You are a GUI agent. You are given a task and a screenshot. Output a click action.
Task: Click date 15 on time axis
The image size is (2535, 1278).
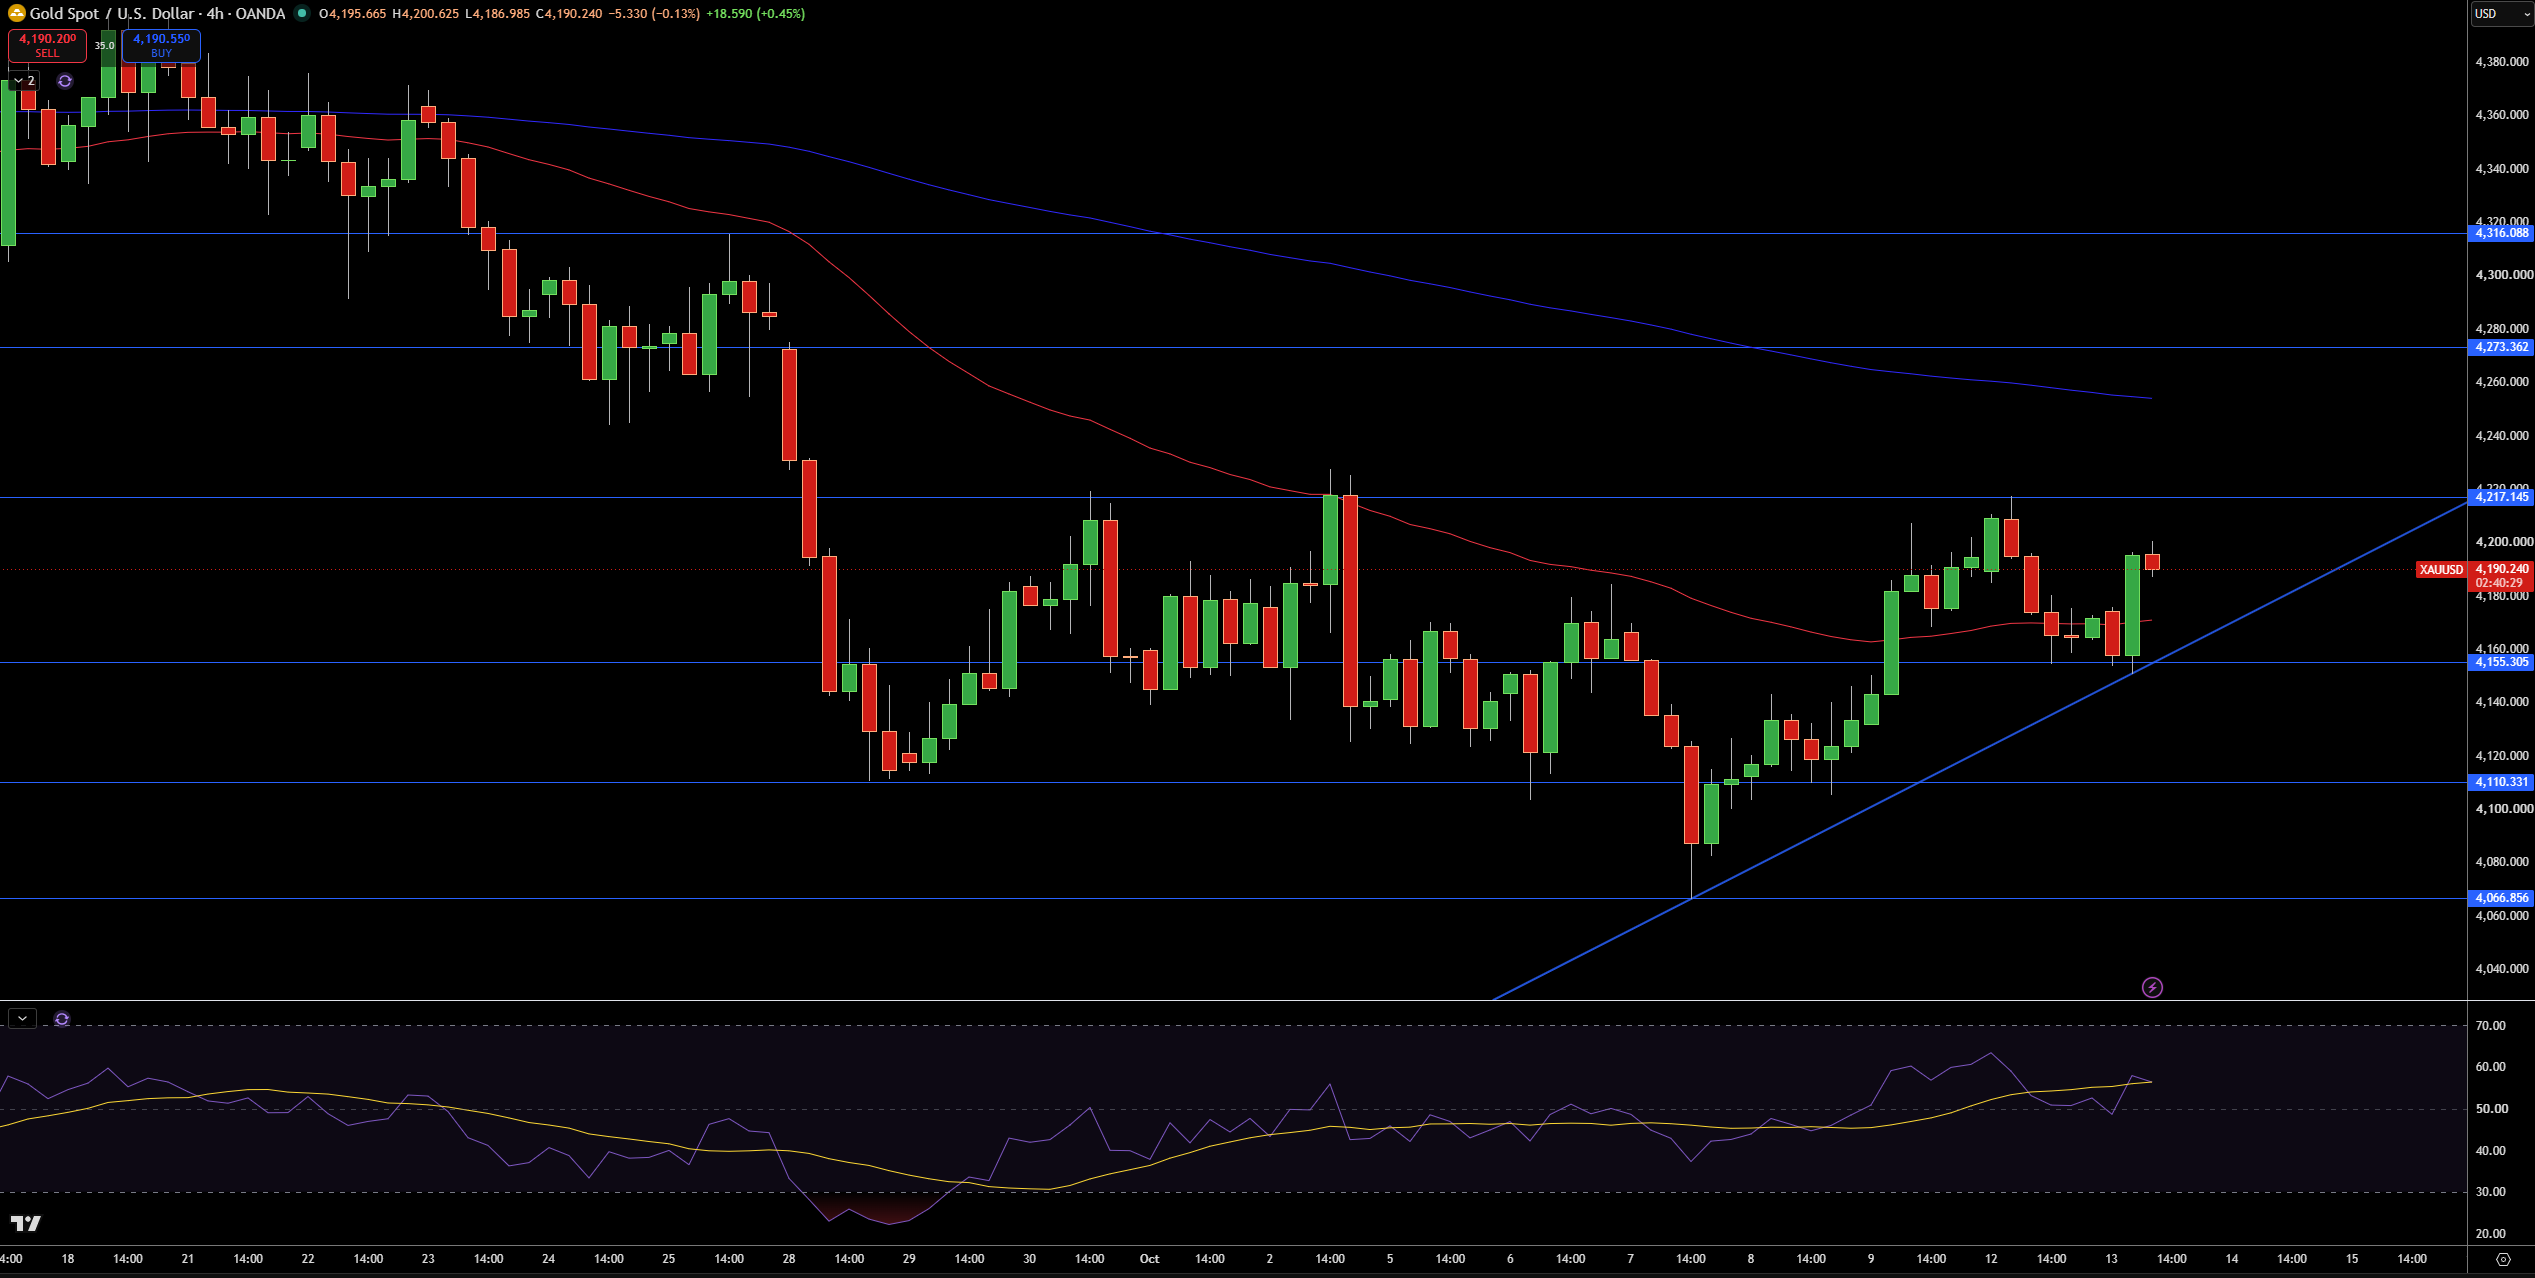coord(2352,1259)
